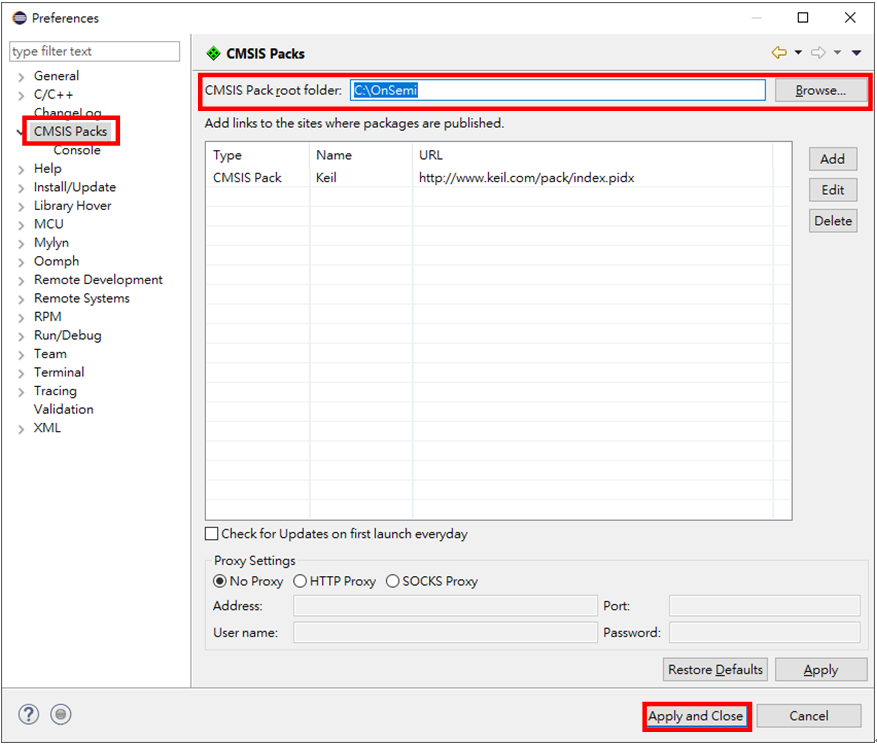
Task: Select the HTTP Proxy radio button
Action: click(300, 581)
